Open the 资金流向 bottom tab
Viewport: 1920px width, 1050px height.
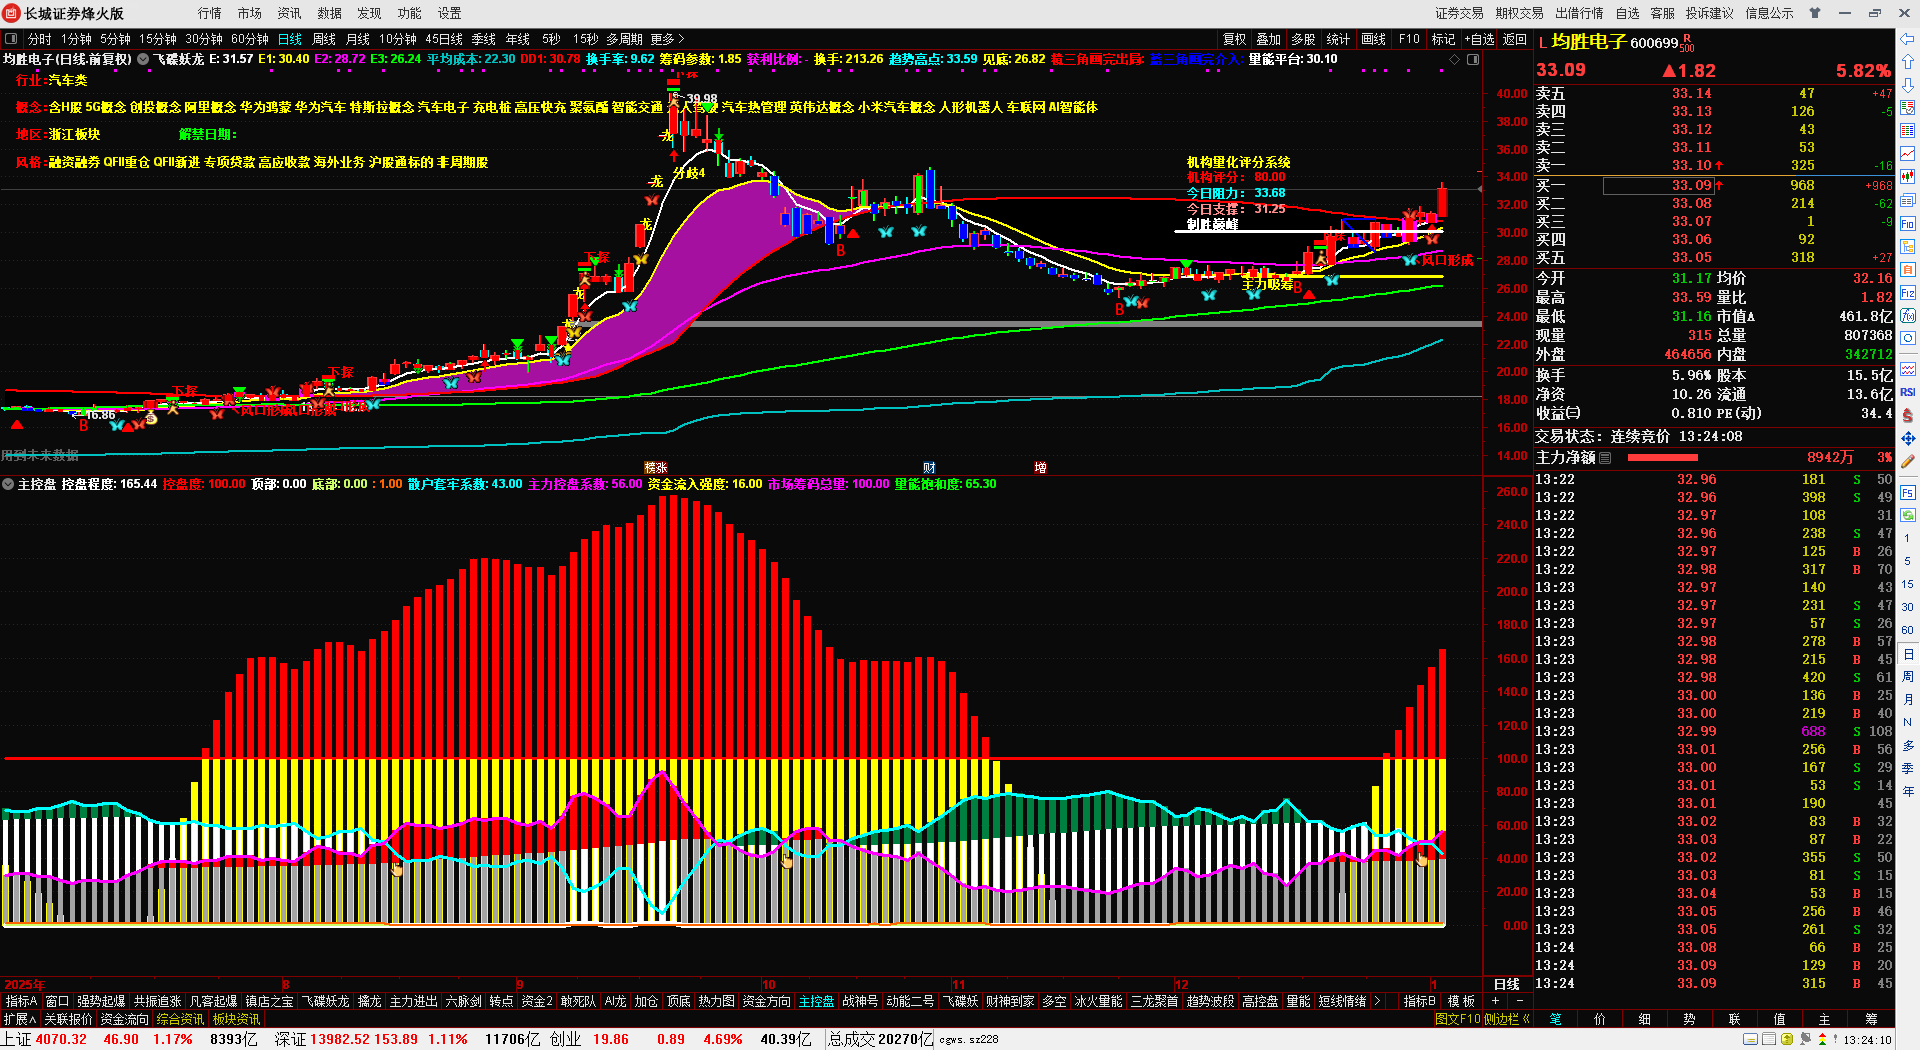click(125, 1019)
